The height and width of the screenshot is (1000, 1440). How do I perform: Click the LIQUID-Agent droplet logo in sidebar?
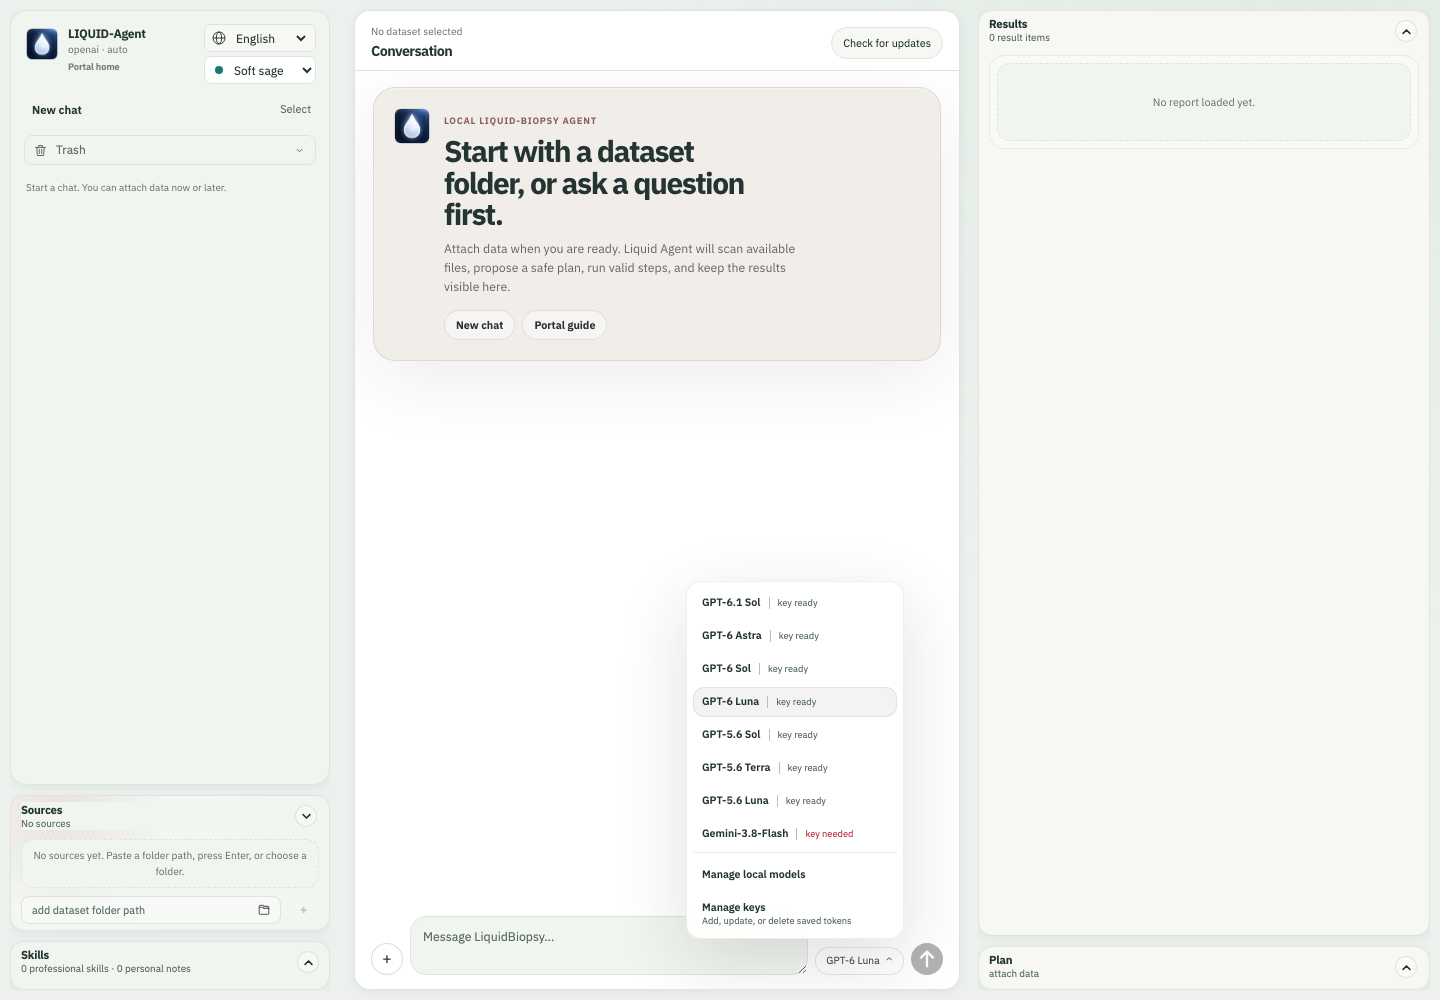pos(42,44)
